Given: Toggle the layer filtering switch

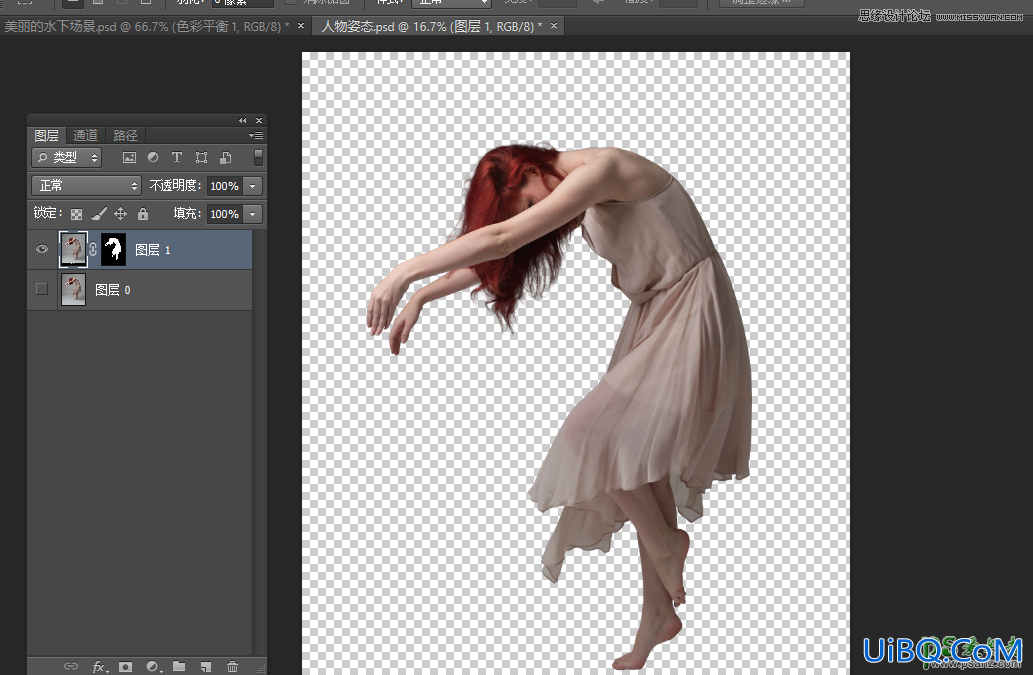Looking at the screenshot, I should click(258, 157).
